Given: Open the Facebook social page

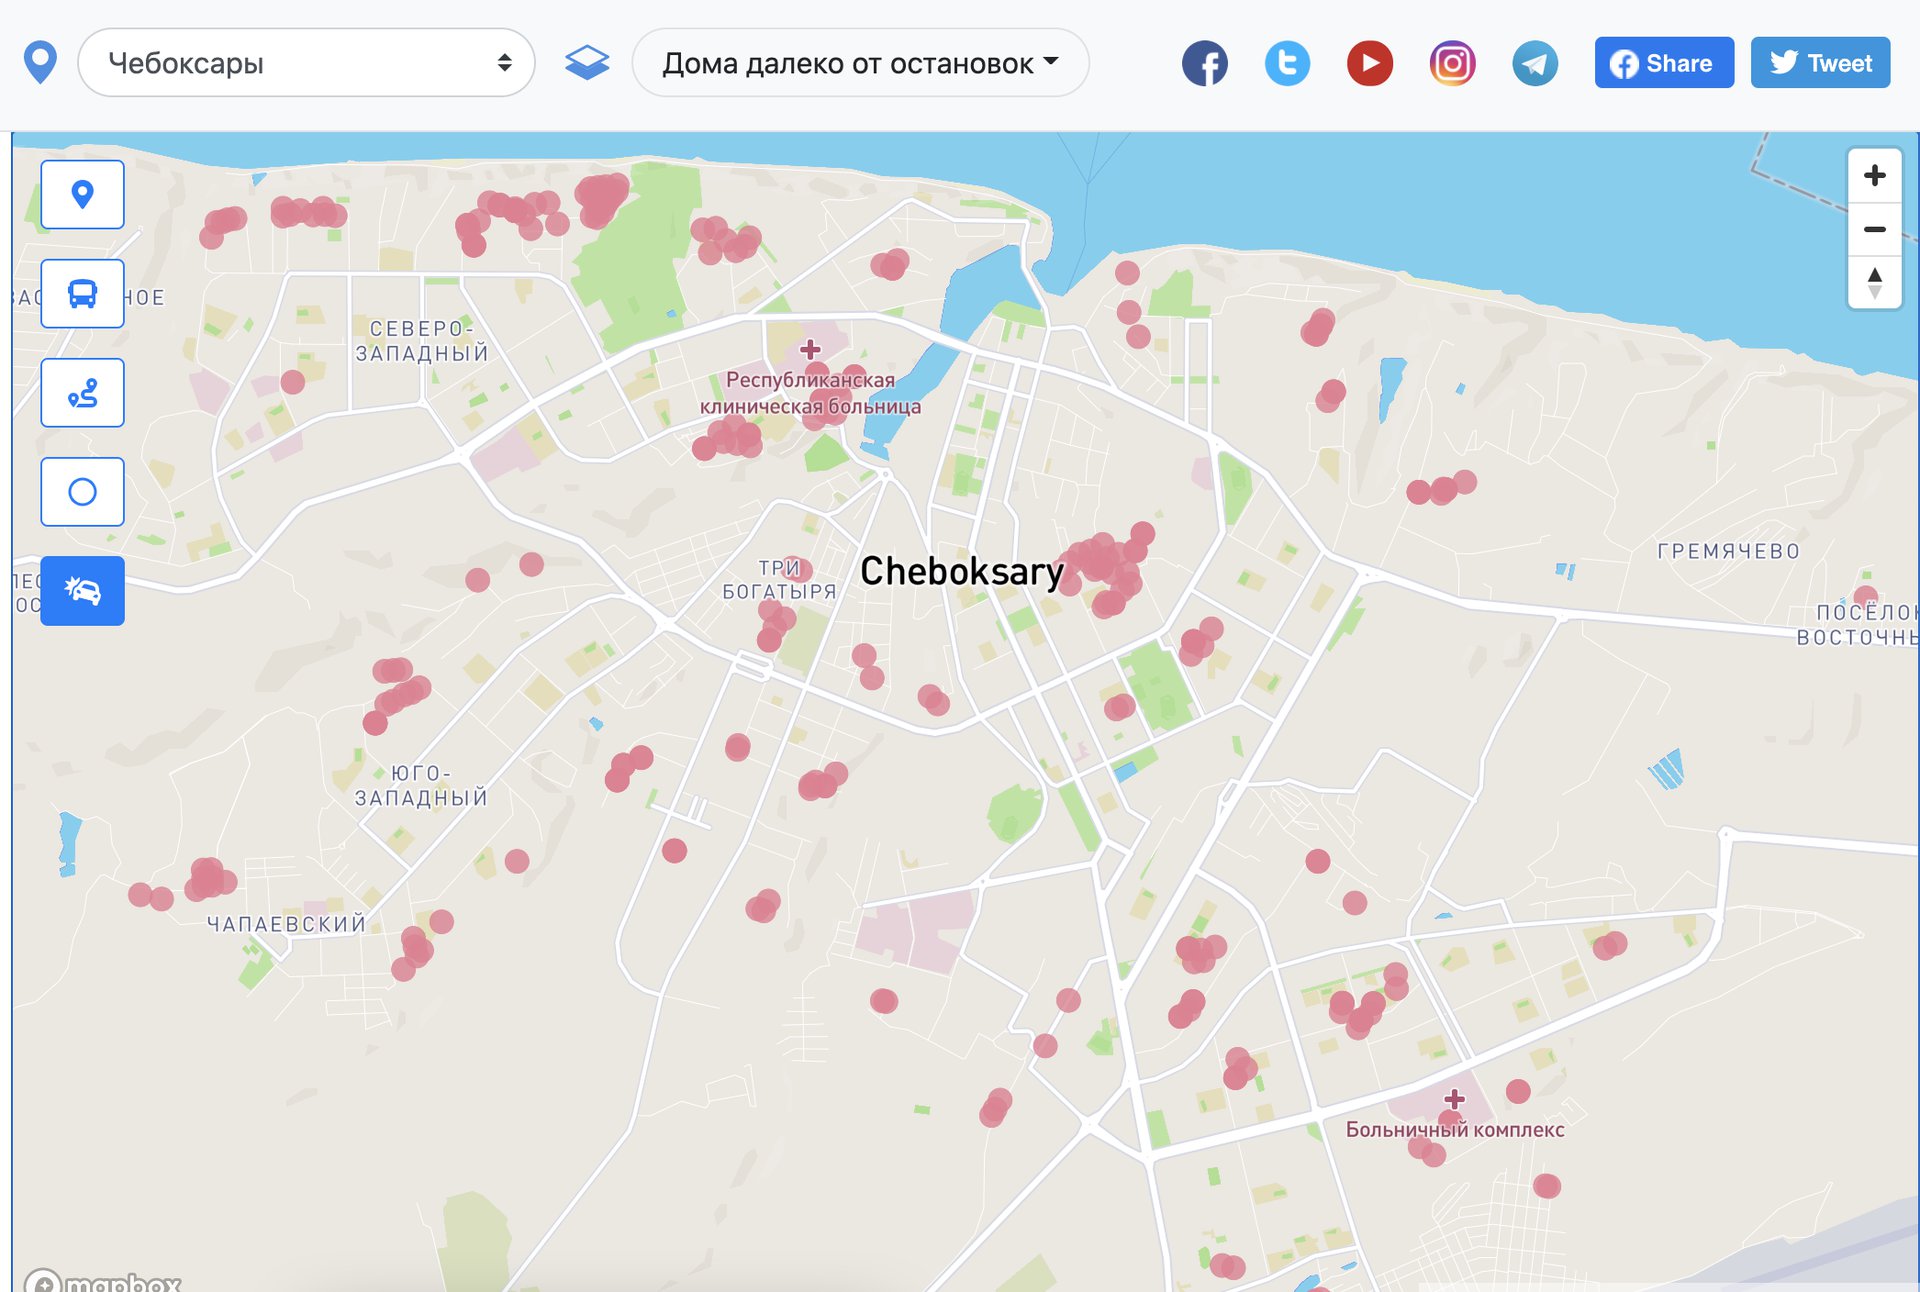Looking at the screenshot, I should pyautogui.click(x=1204, y=63).
